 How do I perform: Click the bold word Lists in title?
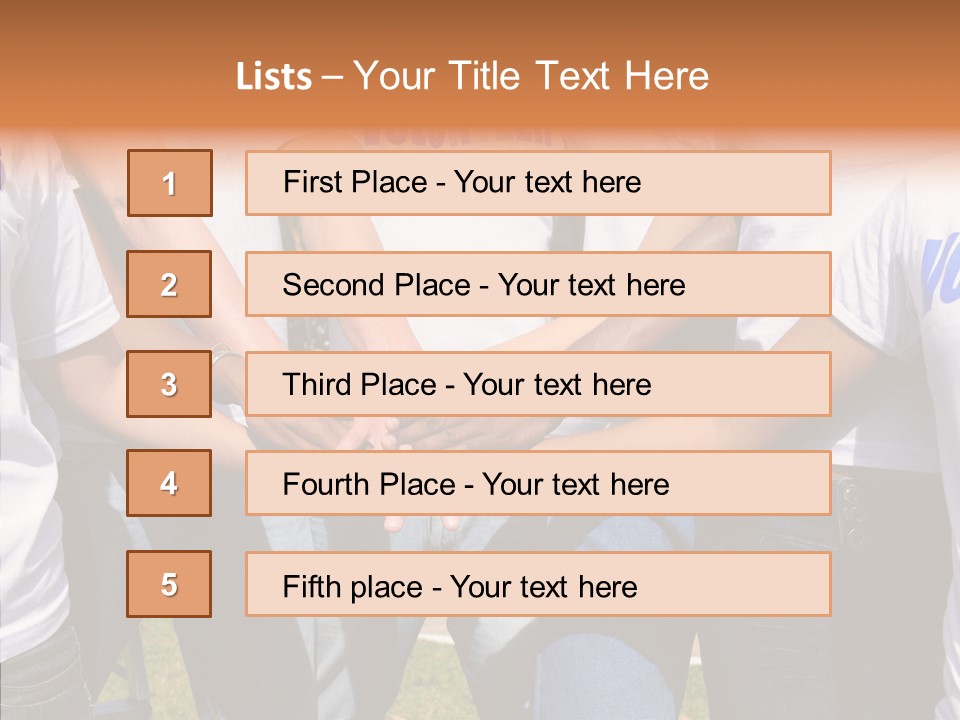click(x=274, y=77)
